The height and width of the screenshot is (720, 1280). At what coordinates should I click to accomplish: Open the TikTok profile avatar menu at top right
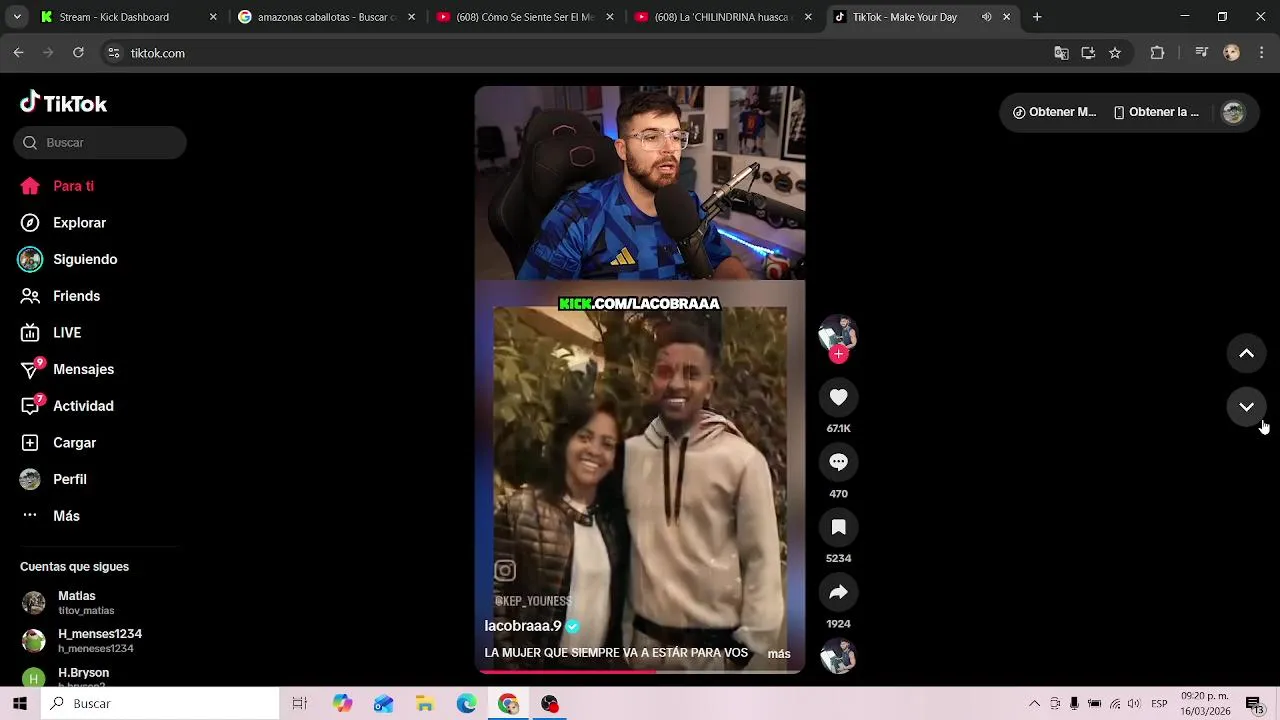pyautogui.click(x=1233, y=113)
